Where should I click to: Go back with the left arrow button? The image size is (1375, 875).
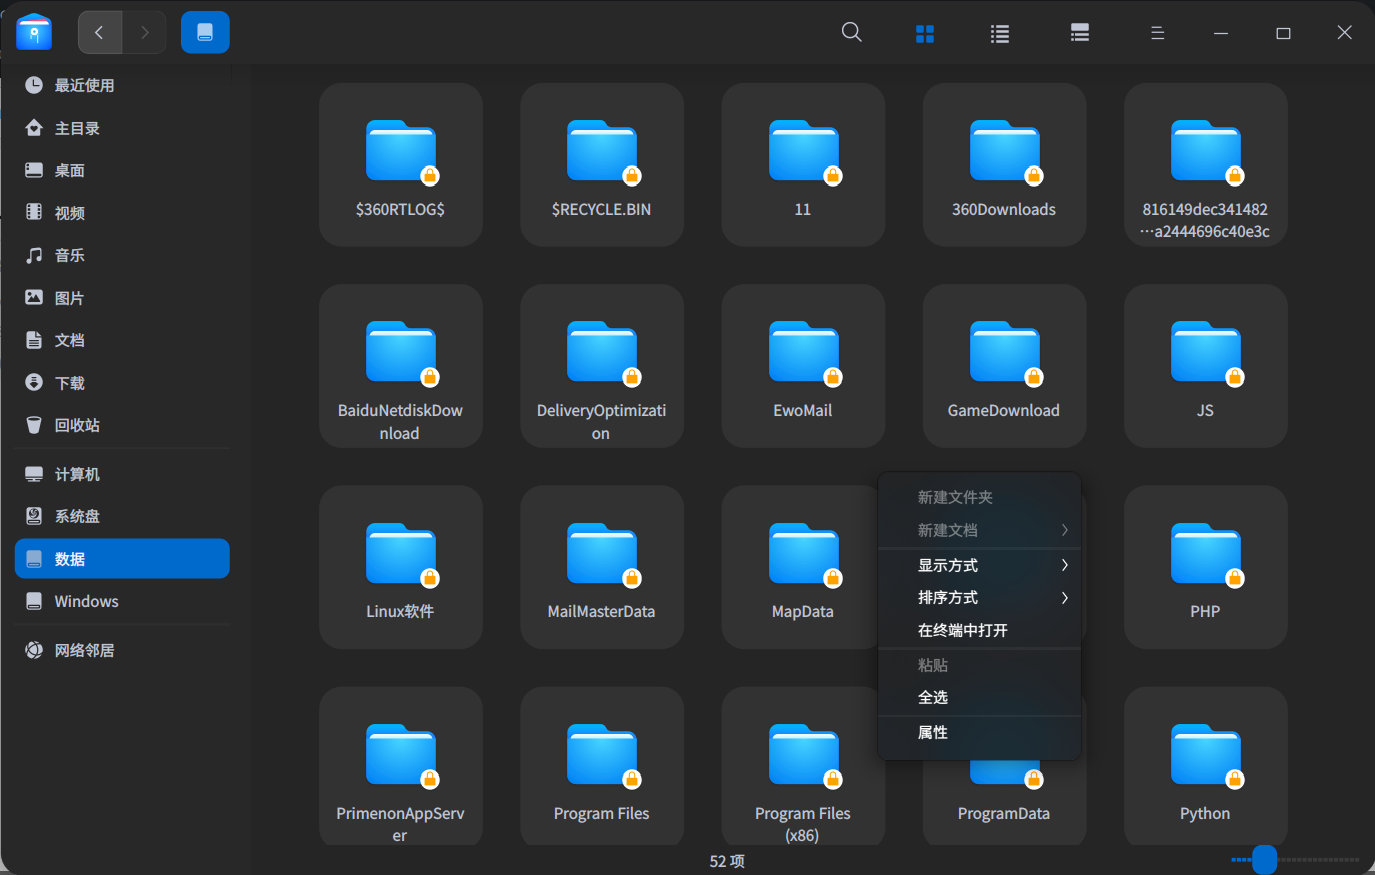[100, 33]
